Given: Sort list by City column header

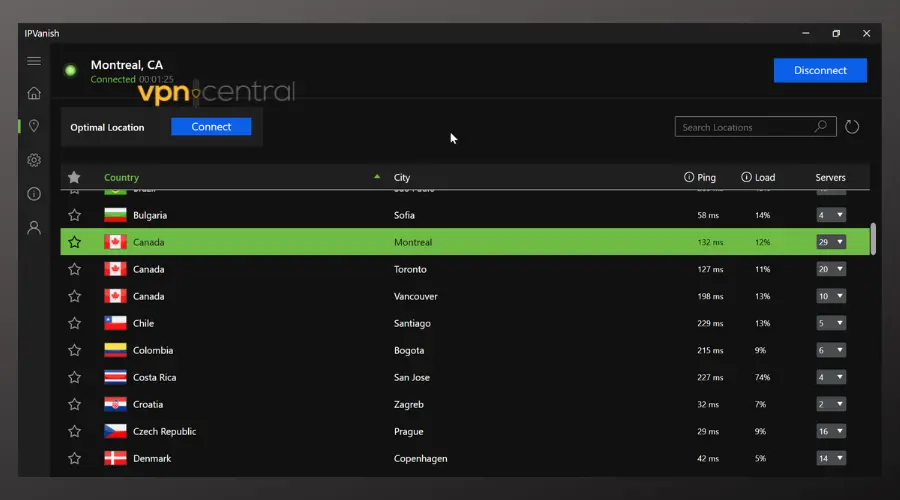Looking at the screenshot, I should (402, 177).
